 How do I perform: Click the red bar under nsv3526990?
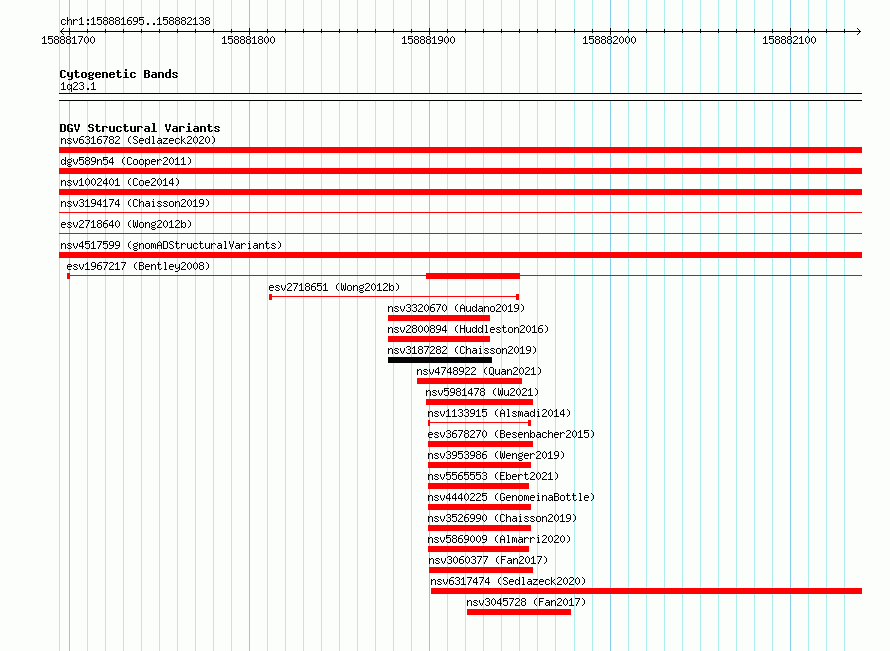tap(479, 528)
